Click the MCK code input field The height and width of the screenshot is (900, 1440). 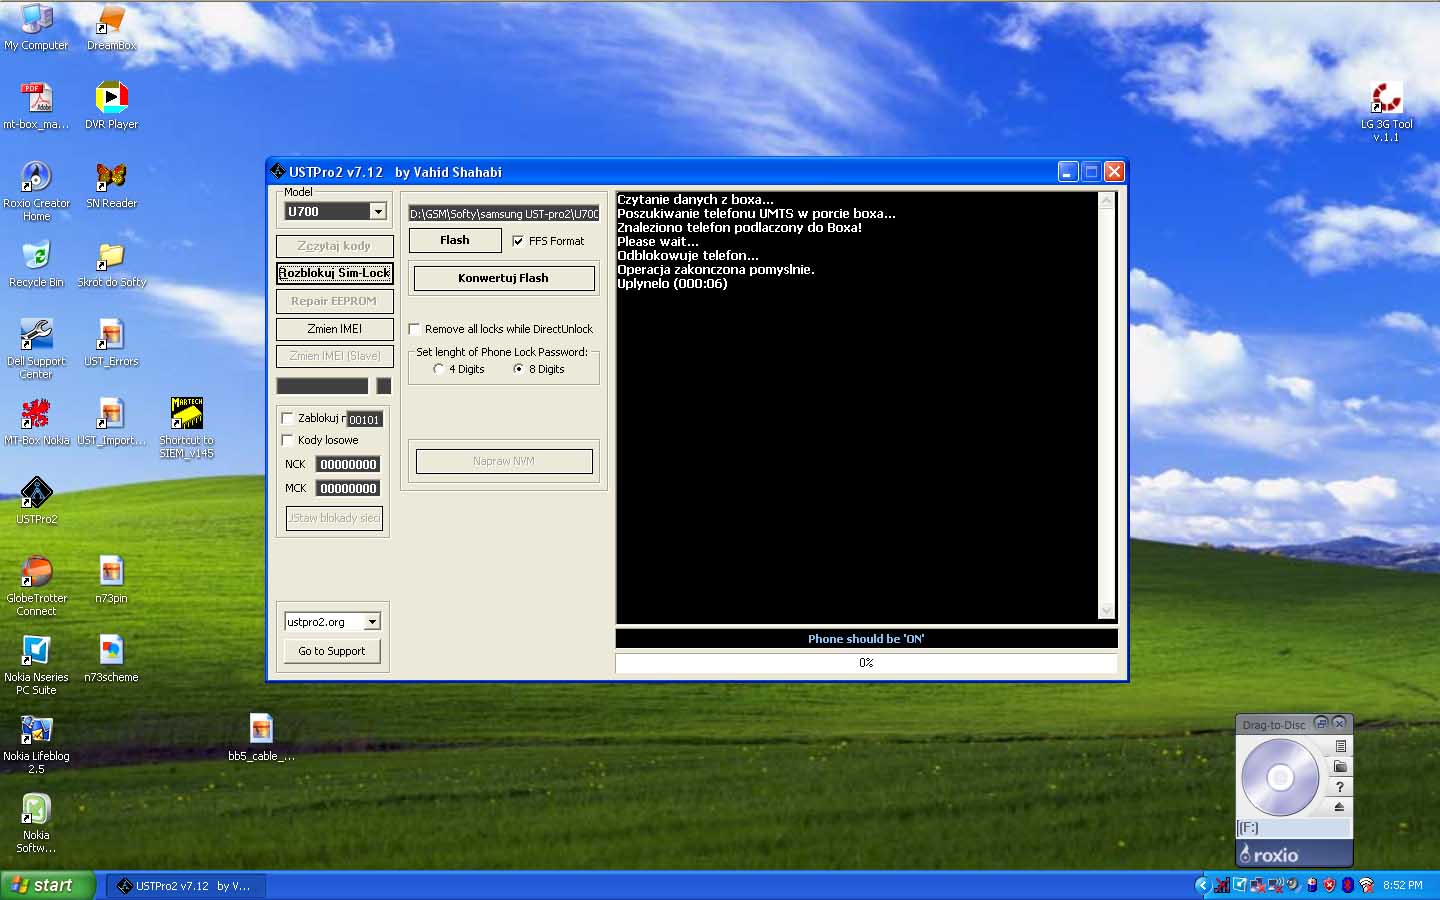click(x=348, y=488)
